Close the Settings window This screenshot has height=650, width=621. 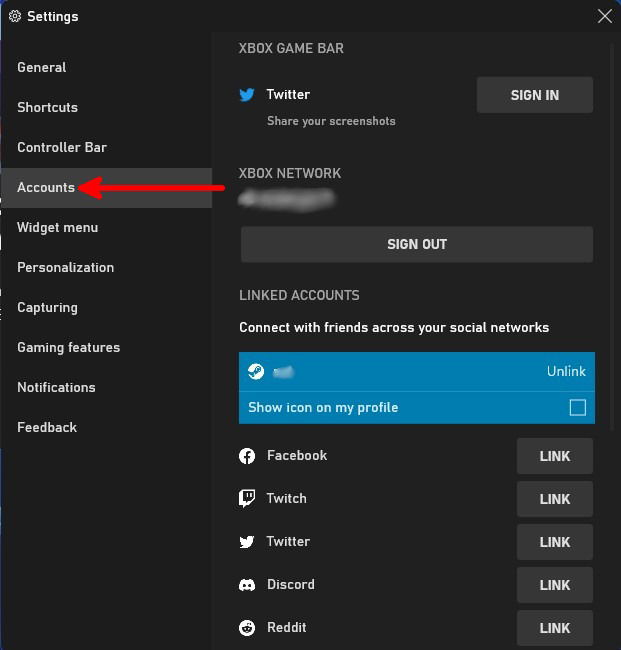pos(605,17)
